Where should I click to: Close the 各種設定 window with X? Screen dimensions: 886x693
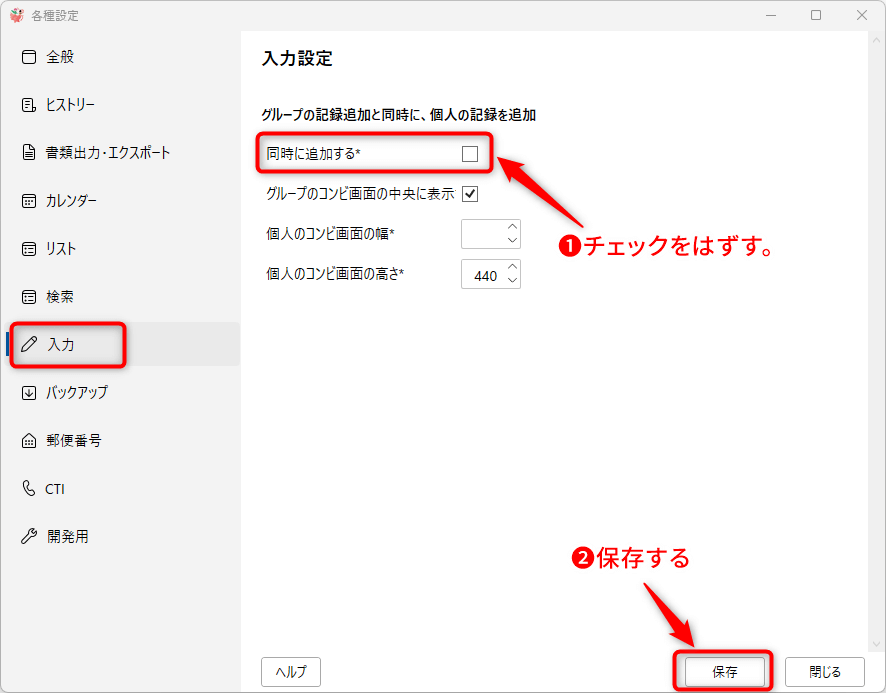coord(862,15)
